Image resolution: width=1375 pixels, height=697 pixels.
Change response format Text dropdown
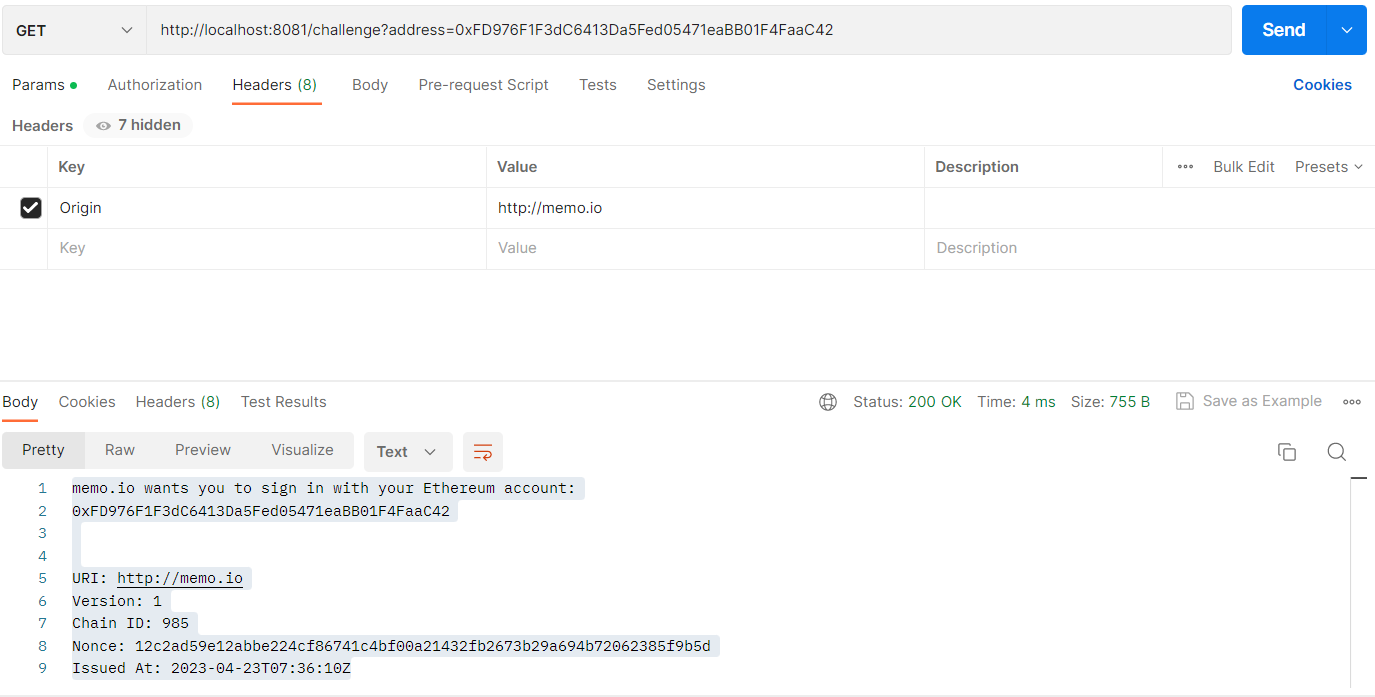pyautogui.click(x=407, y=452)
